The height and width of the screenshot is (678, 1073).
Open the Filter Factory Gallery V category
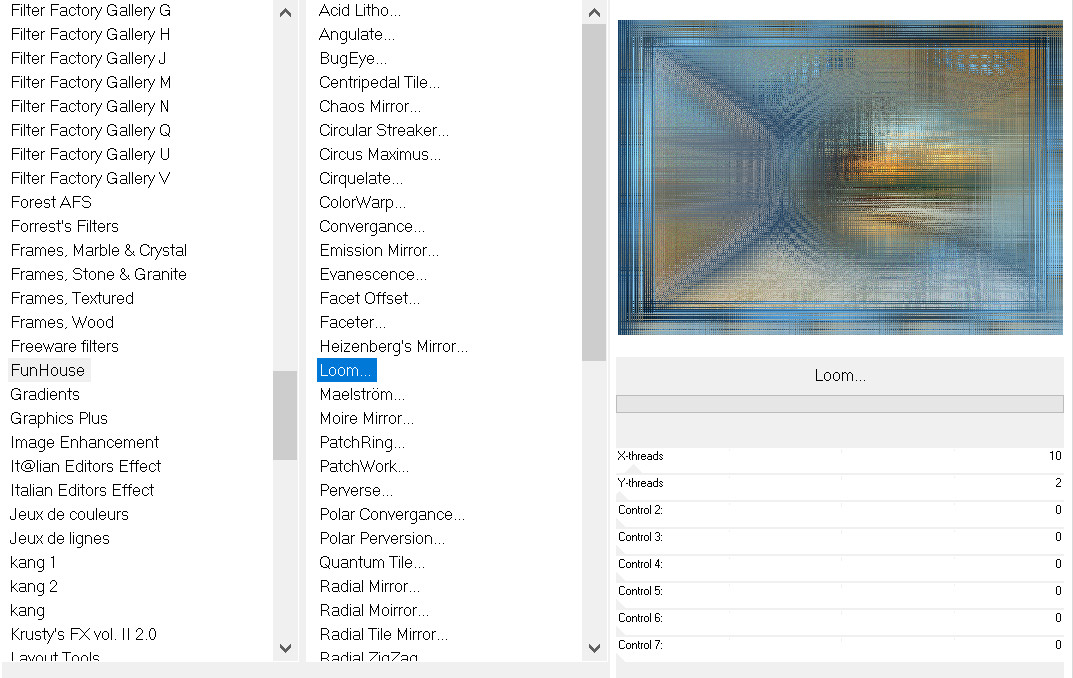point(90,178)
